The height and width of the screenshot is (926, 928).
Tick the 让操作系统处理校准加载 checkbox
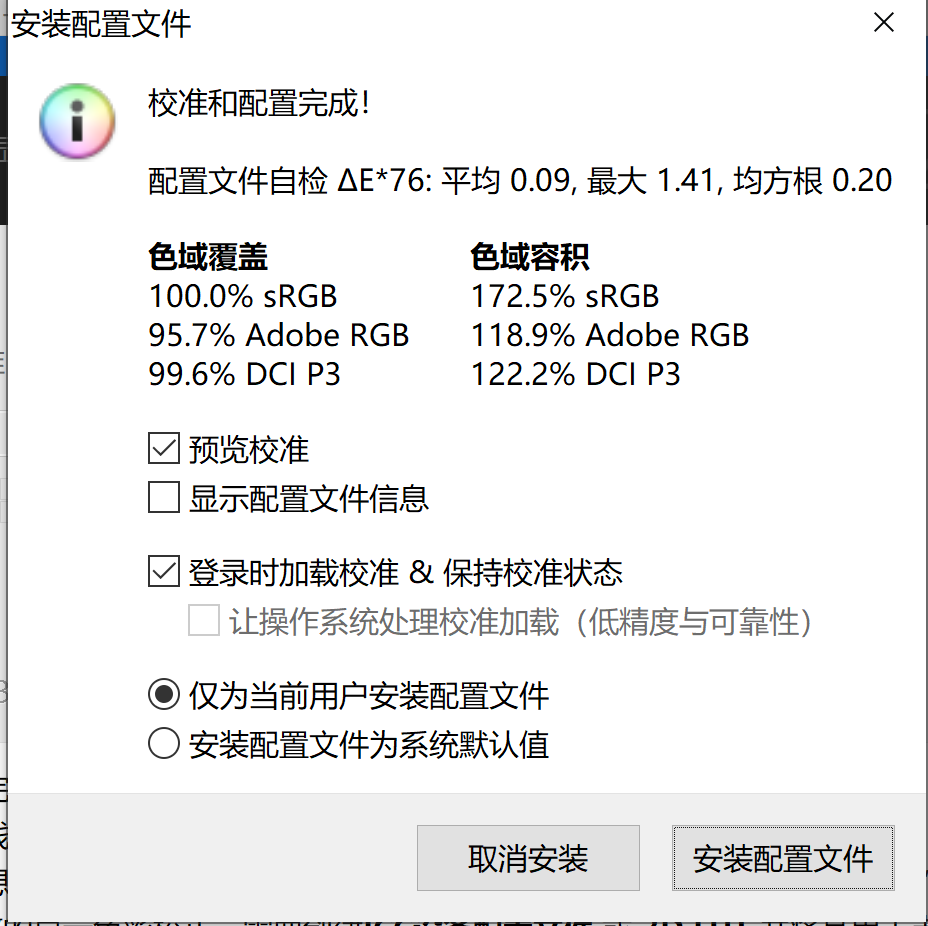click(204, 622)
